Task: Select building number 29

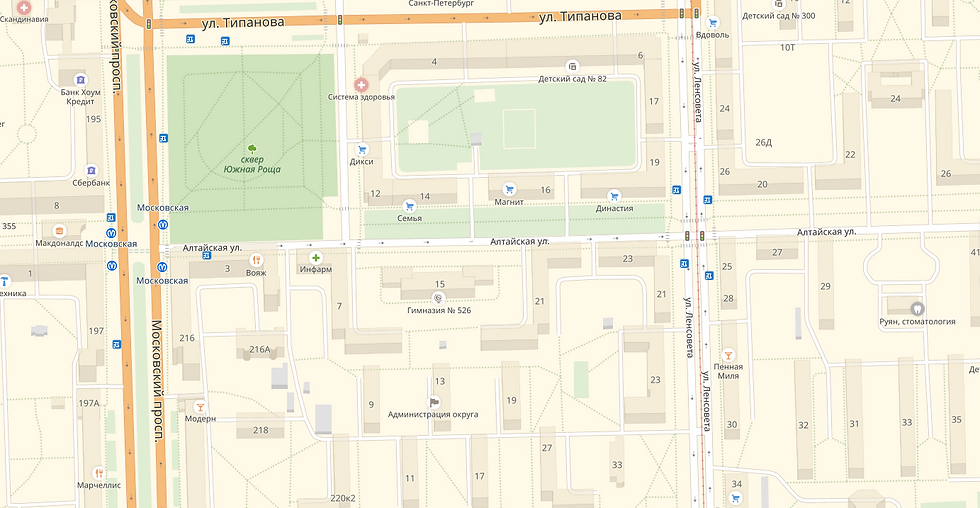Action: tap(826, 286)
